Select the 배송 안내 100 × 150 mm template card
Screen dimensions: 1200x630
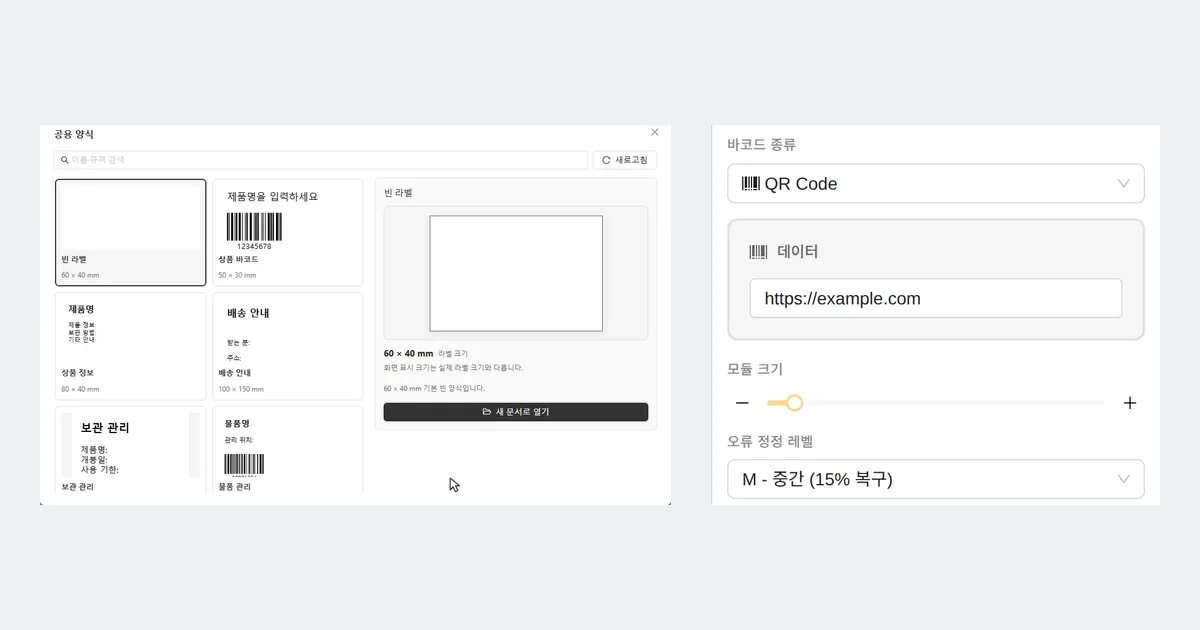point(288,346)
